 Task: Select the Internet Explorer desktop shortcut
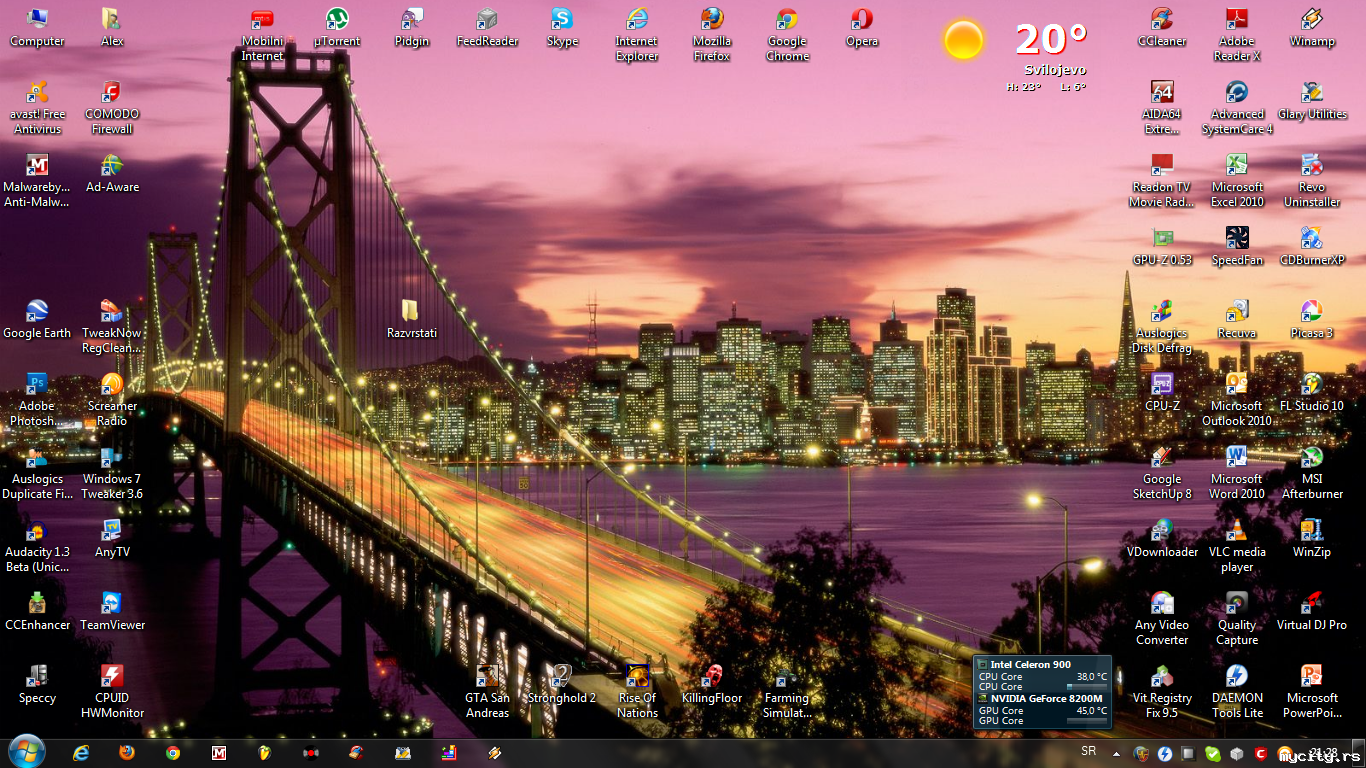[x=637, y=35]
